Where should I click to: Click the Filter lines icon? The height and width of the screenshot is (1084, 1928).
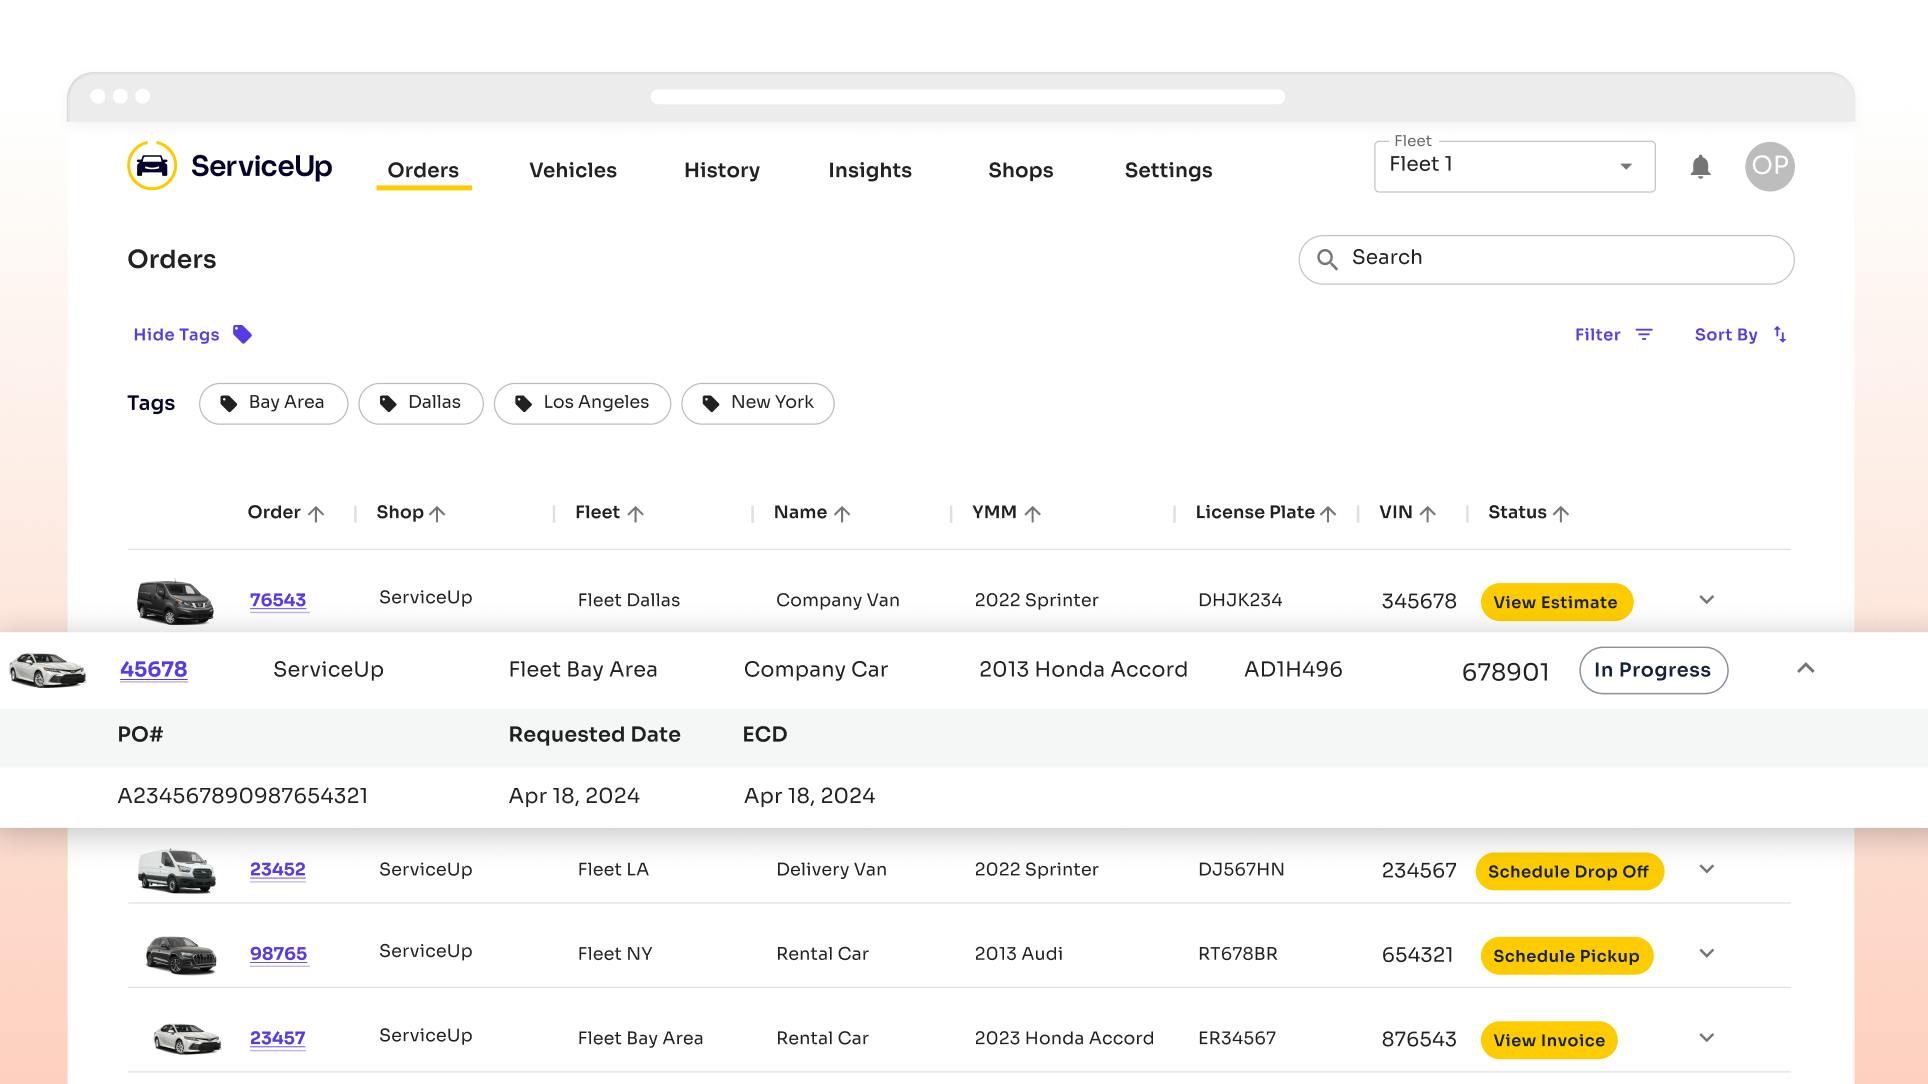(1644, 335)
